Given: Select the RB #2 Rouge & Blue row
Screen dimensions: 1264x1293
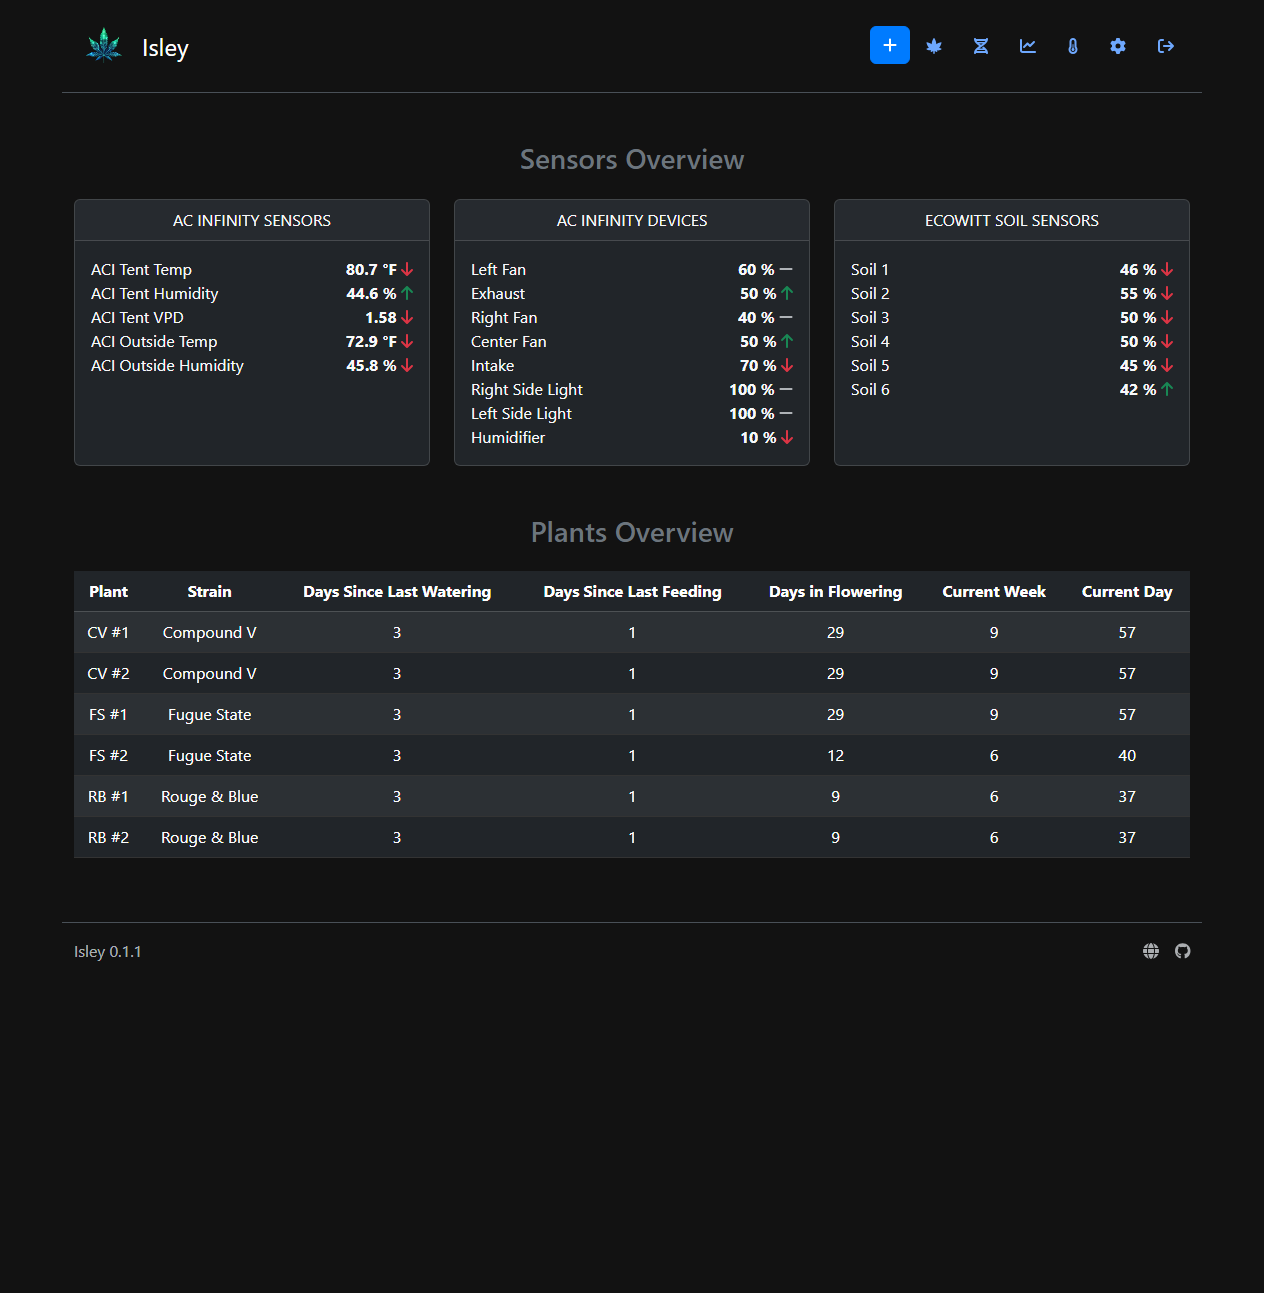Looking at the screenshot, I should (x=631, y=837).
